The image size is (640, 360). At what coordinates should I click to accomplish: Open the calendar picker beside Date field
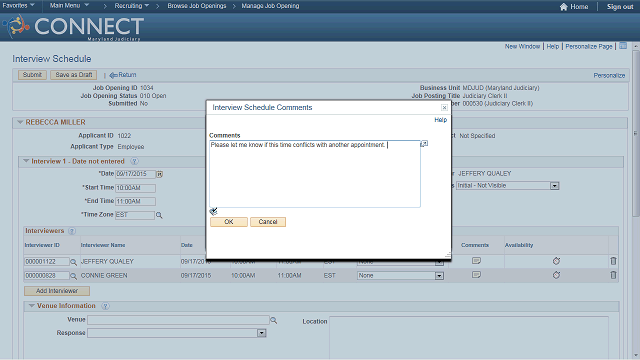click(160, 174)
